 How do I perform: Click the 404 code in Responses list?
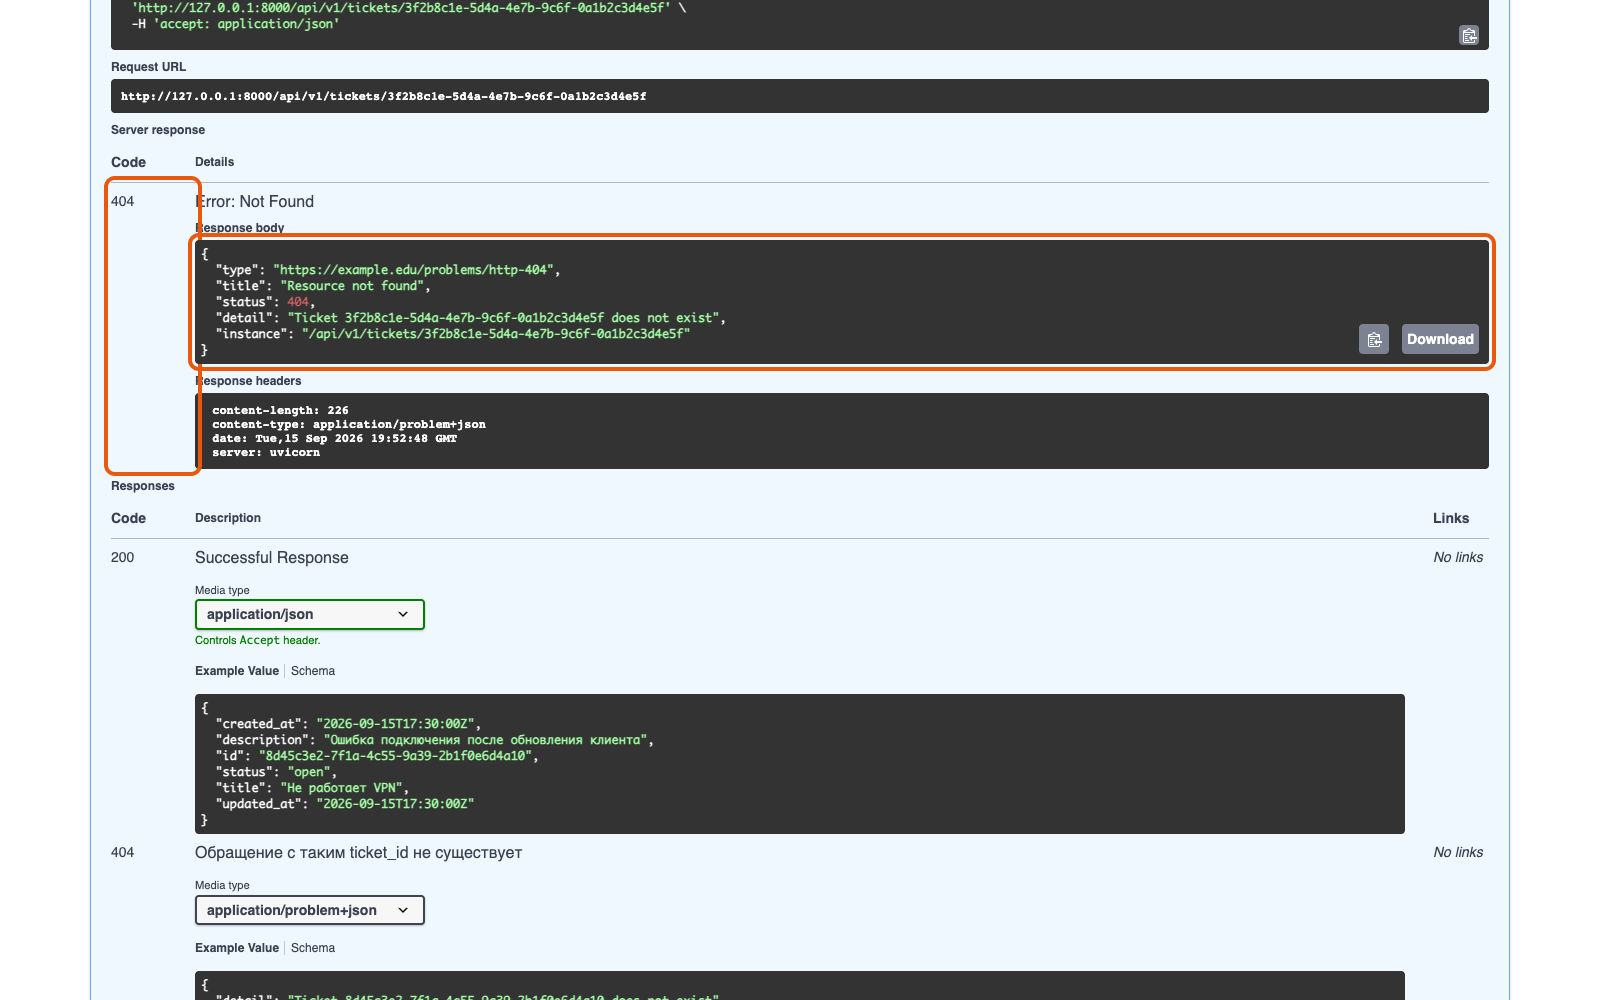pos(122,852)
